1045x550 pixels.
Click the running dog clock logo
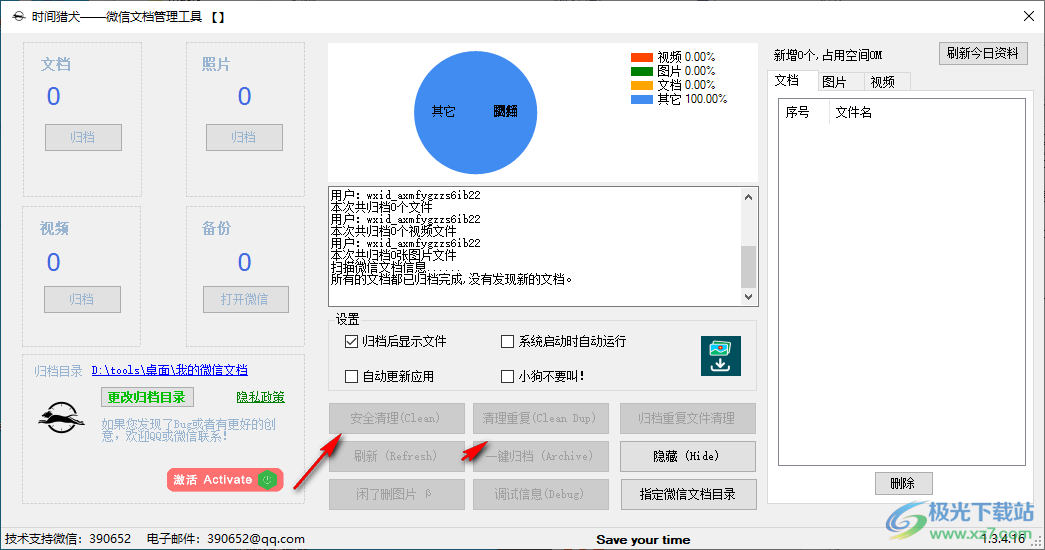click(x=61, y=417)
